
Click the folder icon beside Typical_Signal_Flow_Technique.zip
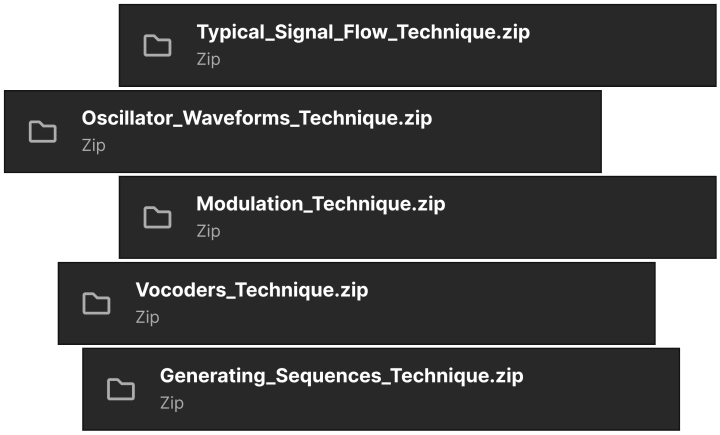tap(158, 45)
